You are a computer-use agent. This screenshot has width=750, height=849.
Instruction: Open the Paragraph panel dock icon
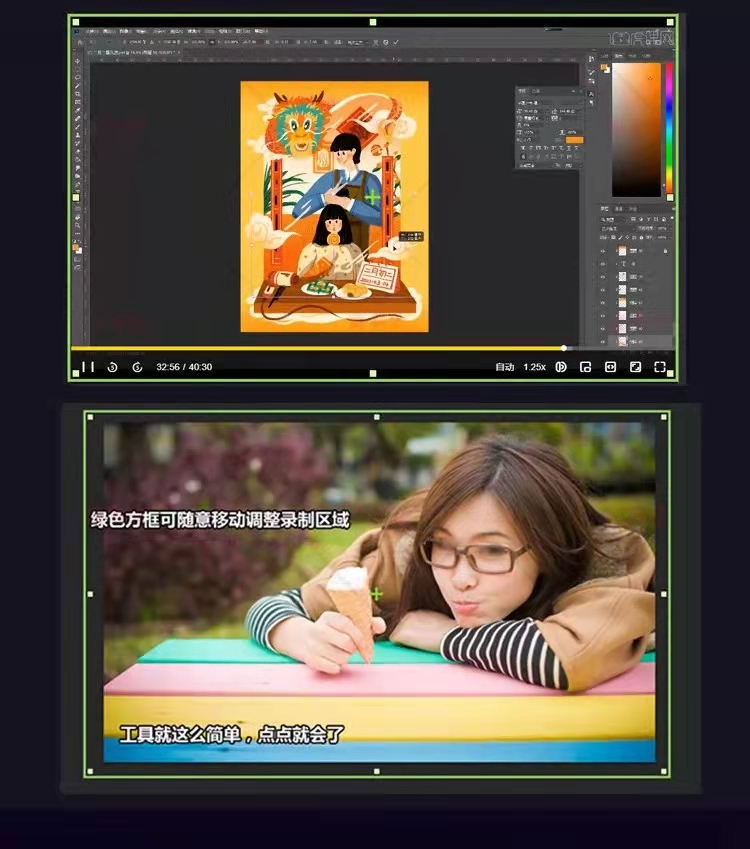point(591,103)
